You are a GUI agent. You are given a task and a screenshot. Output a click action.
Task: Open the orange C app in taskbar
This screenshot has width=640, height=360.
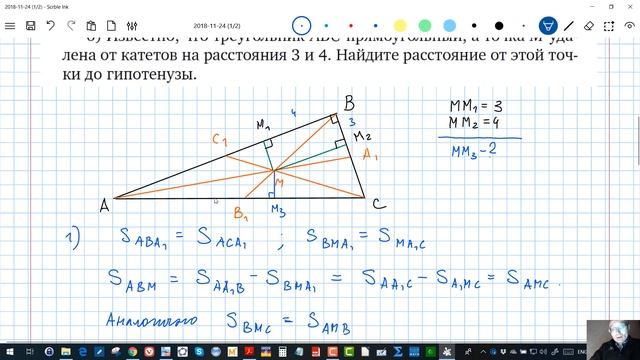tap(332, 352)
